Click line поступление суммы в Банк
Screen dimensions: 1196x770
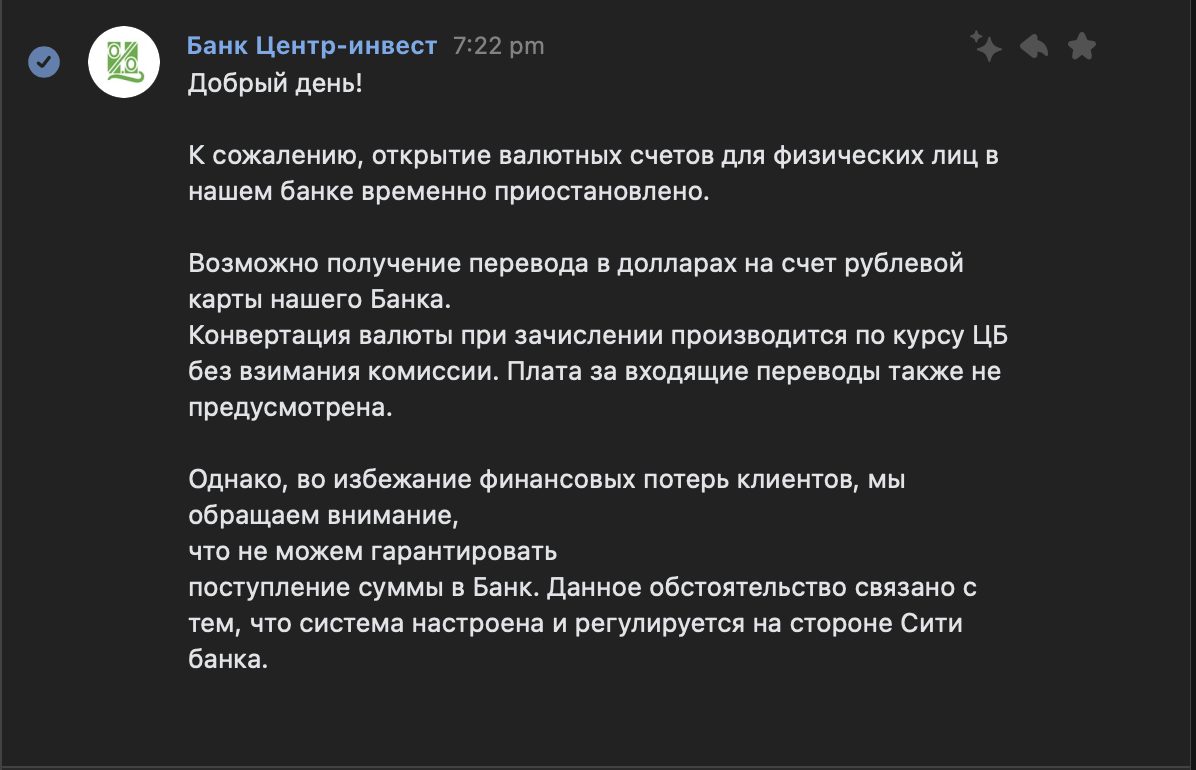pyautogui.click(x=583, y=587)
